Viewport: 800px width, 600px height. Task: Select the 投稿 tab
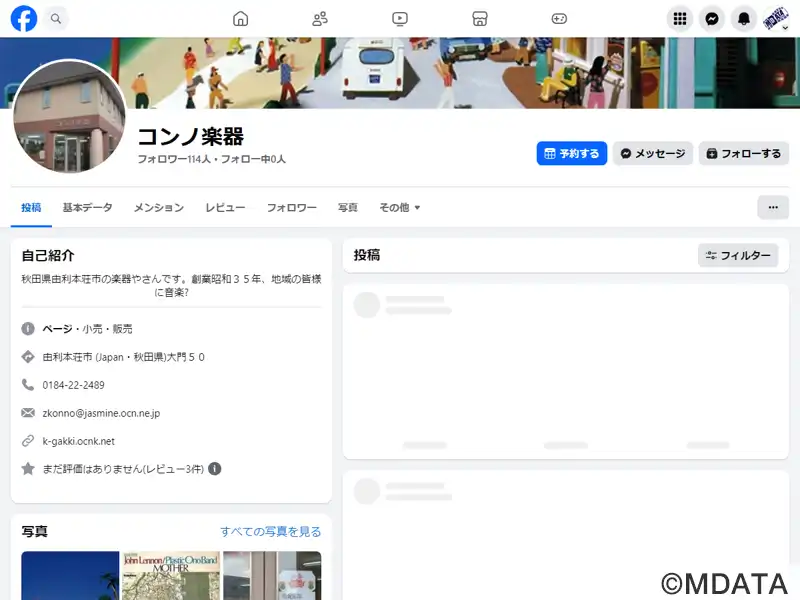31,208
